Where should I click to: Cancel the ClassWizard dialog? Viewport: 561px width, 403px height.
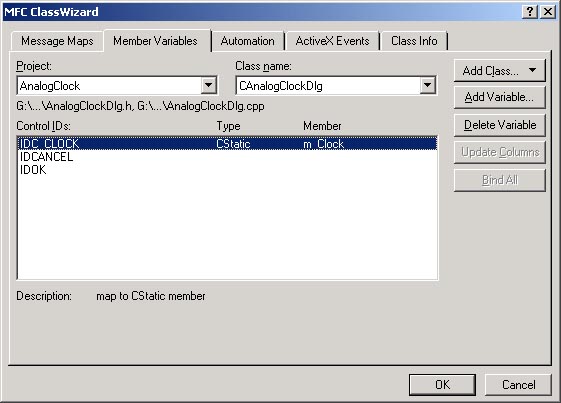[x=518, y=385]
